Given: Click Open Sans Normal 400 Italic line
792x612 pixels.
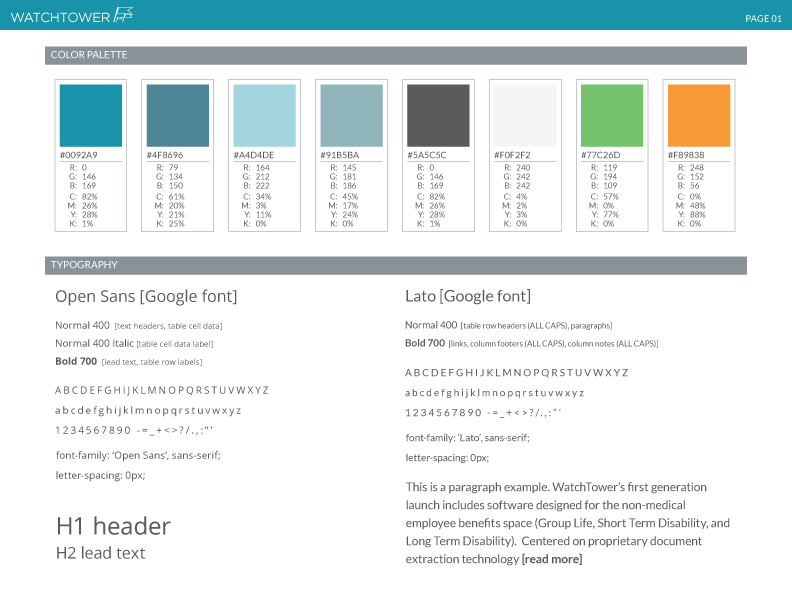Looking at the screenshot, I should [x=134, y=343].
